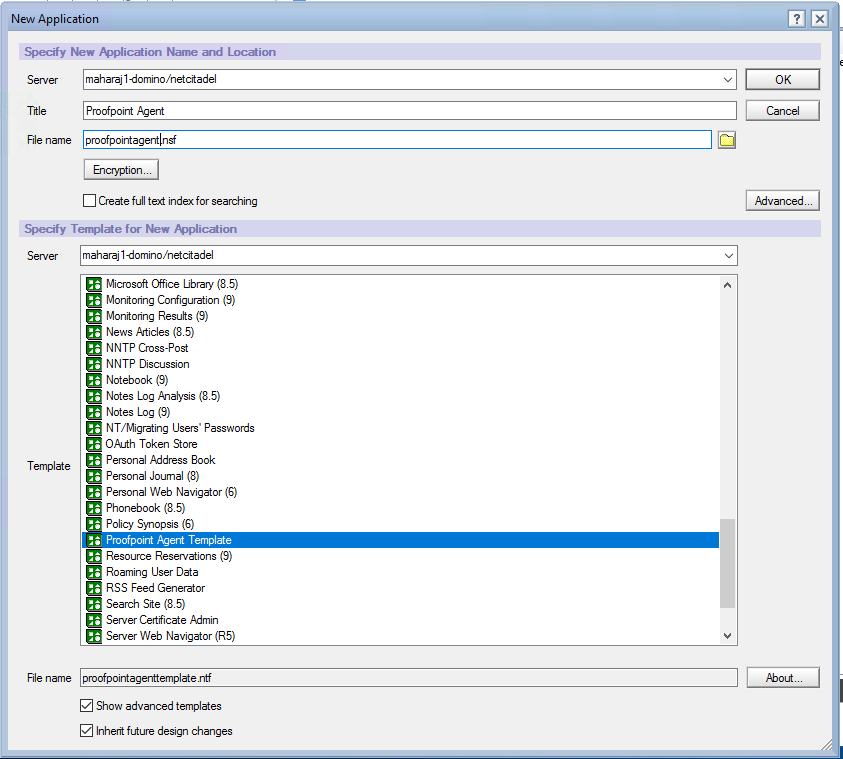The height and width of the screenshot is (759, 843).
Task: Open the Advanced options
Action: [783, 201]
